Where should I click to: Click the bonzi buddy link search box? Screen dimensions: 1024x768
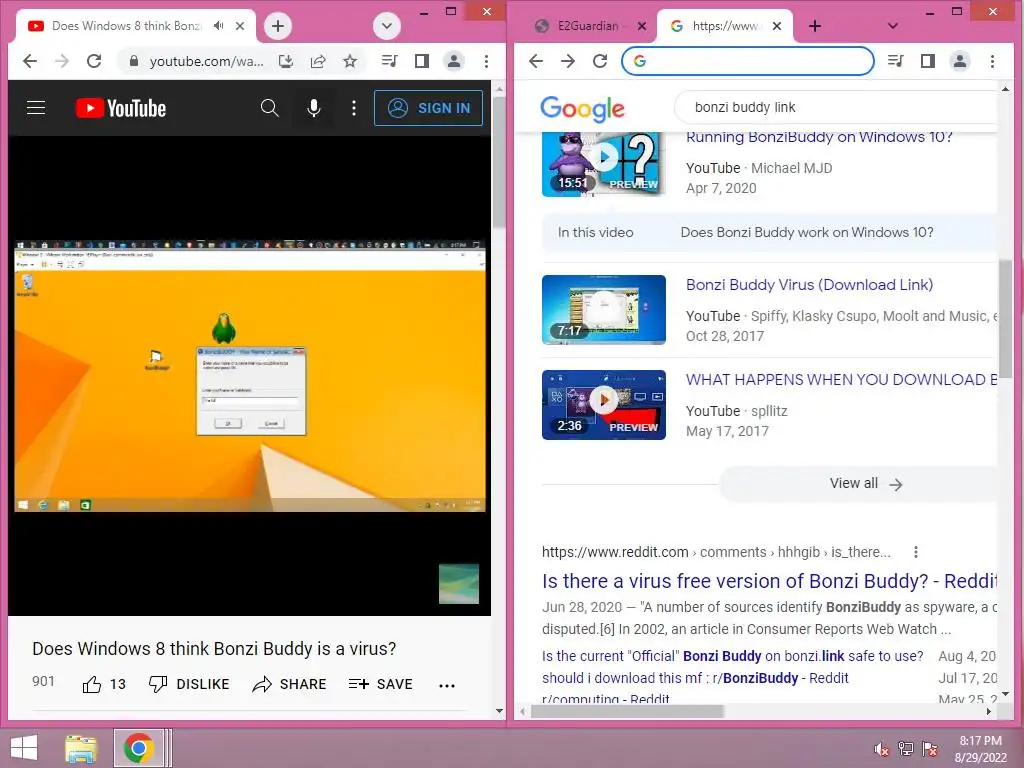point(836,108)
